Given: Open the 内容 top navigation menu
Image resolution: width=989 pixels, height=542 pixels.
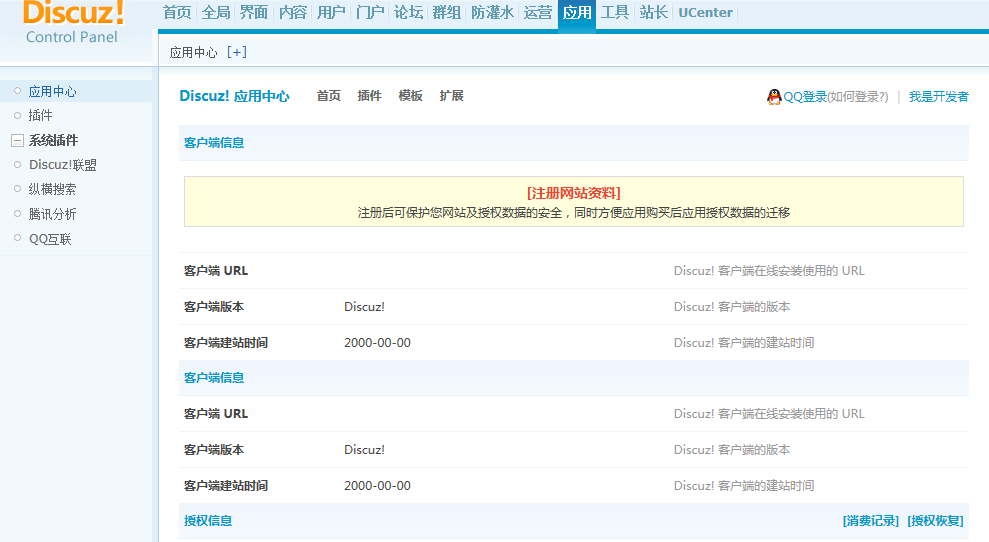Looking at the screenshot, I should point(293,13).
